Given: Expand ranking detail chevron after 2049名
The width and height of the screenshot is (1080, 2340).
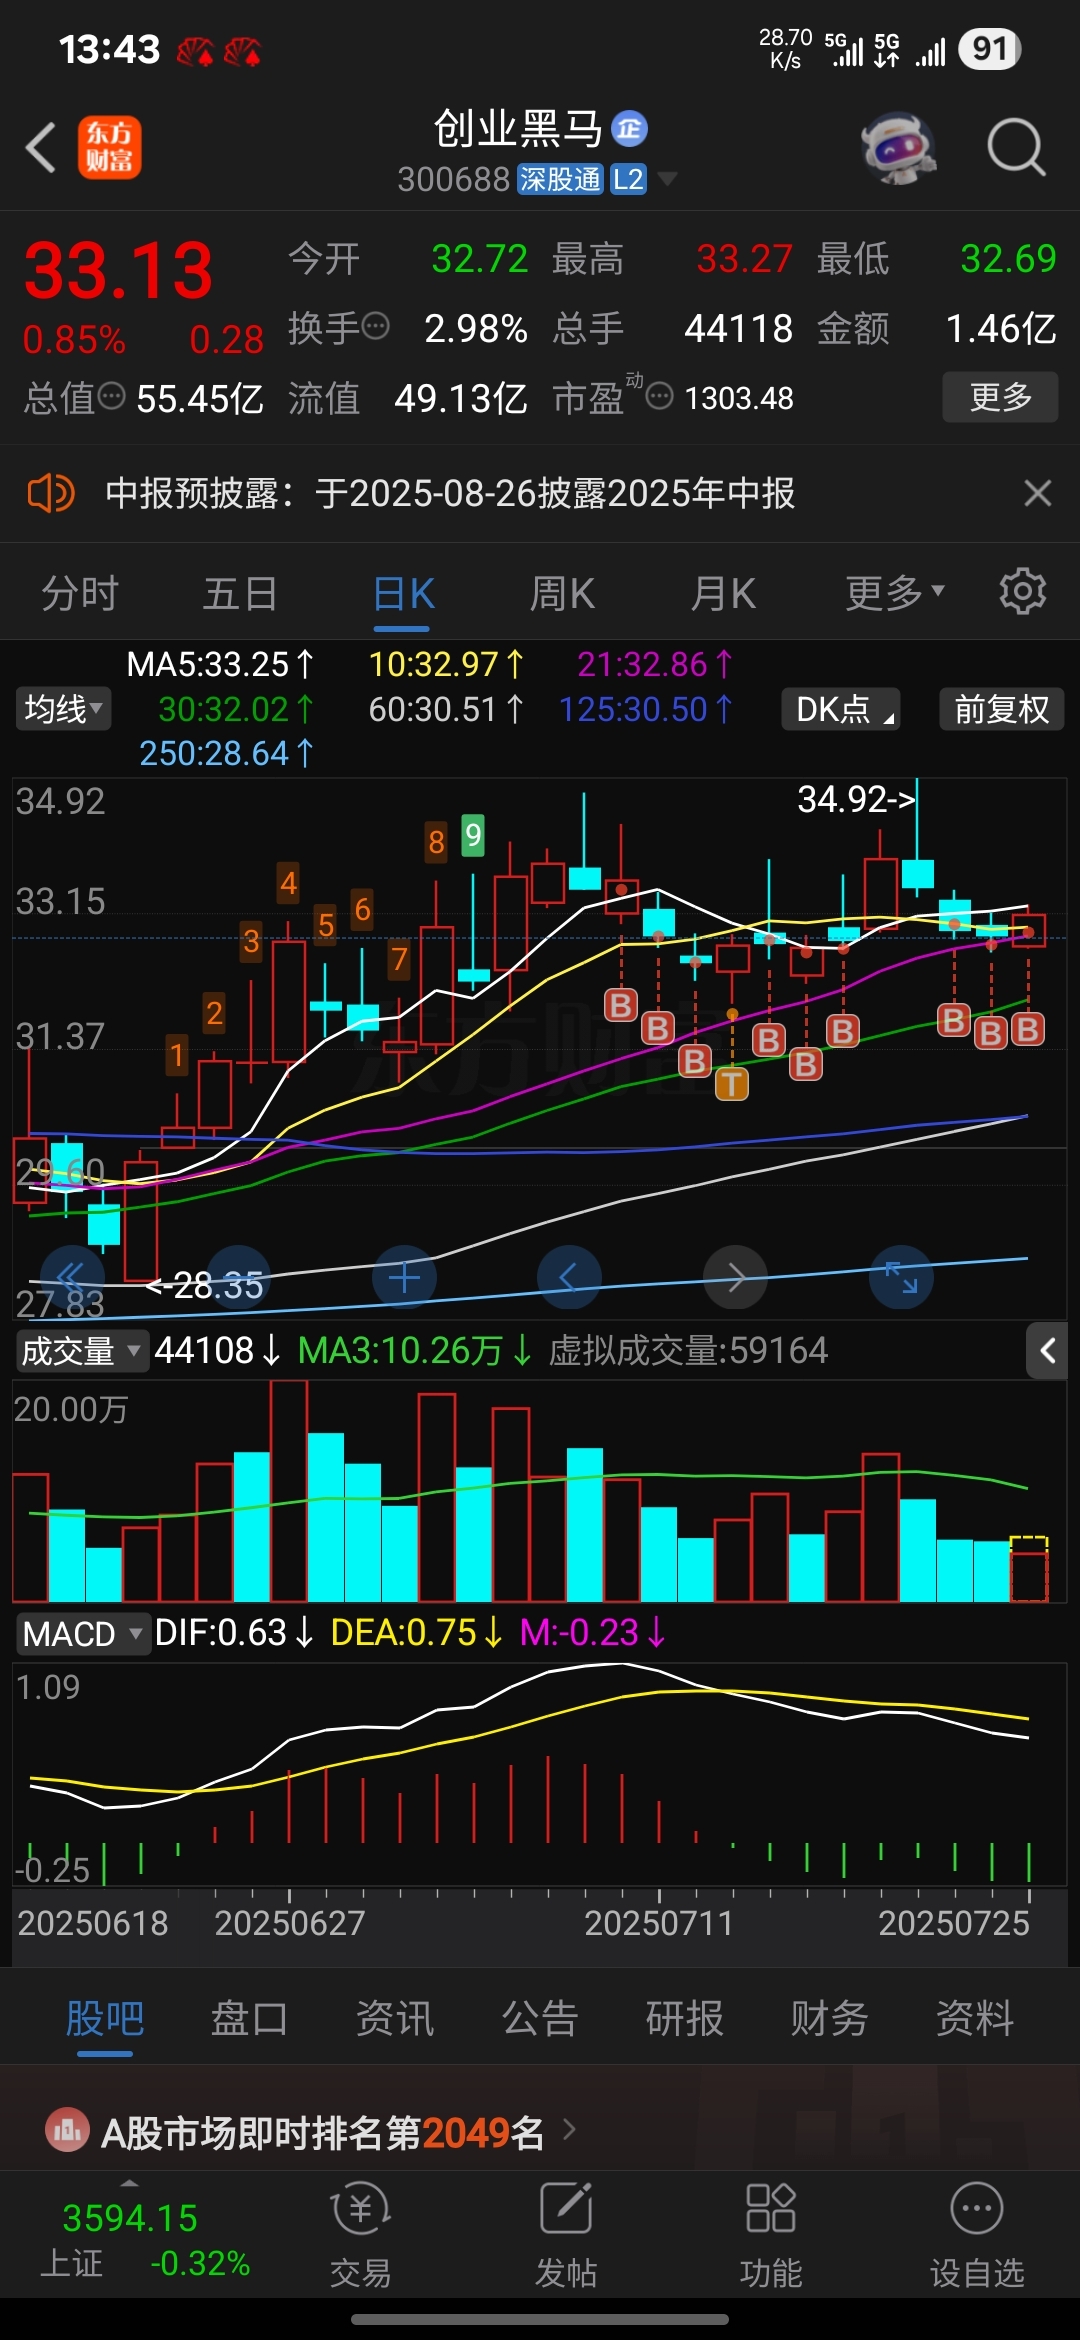Looking at the screenshot, I should click(x=569, y=2130).
